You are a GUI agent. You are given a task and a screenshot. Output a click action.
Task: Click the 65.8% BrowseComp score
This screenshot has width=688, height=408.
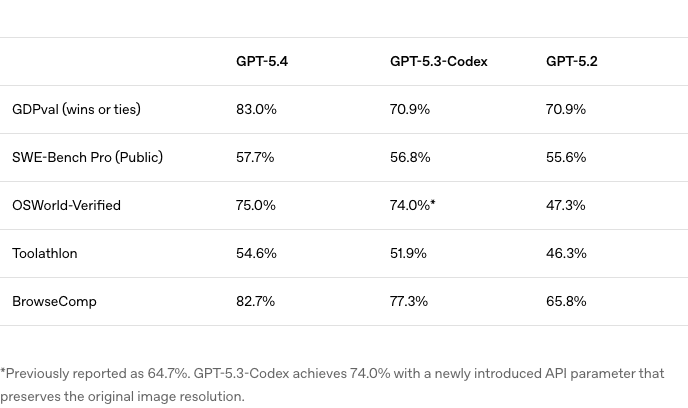click(566, 302)
